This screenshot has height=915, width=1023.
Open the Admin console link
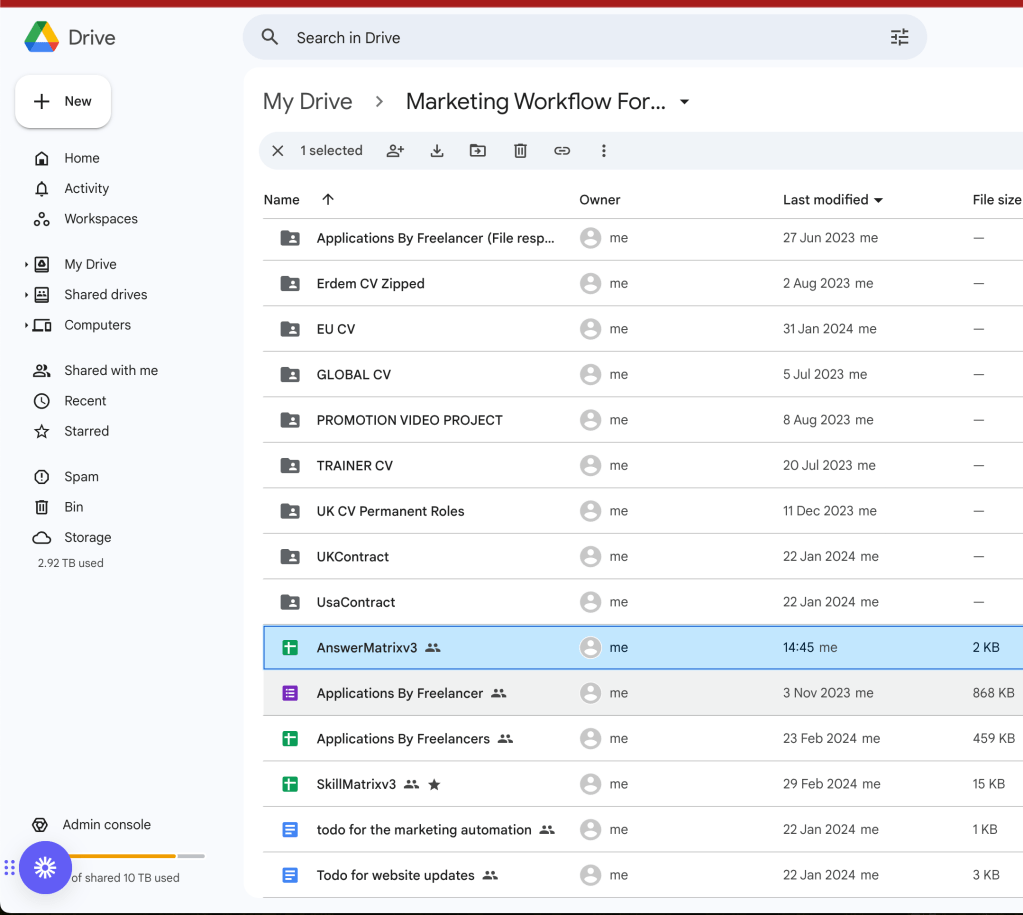click(106, 825)
